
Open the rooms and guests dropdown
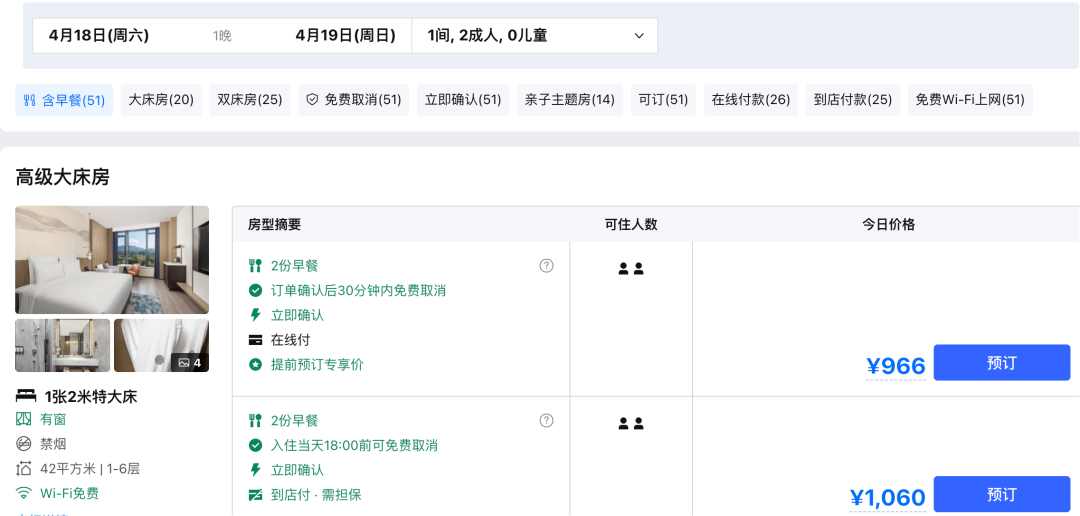(534, 36)
